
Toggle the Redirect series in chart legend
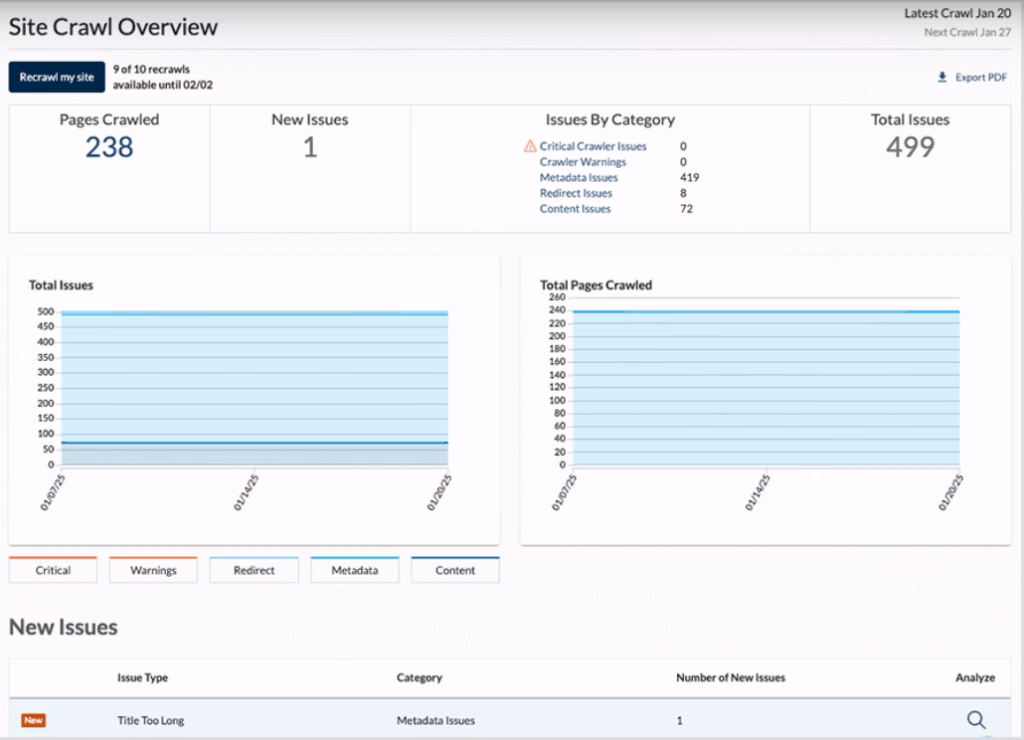click(x=254, y=570)
